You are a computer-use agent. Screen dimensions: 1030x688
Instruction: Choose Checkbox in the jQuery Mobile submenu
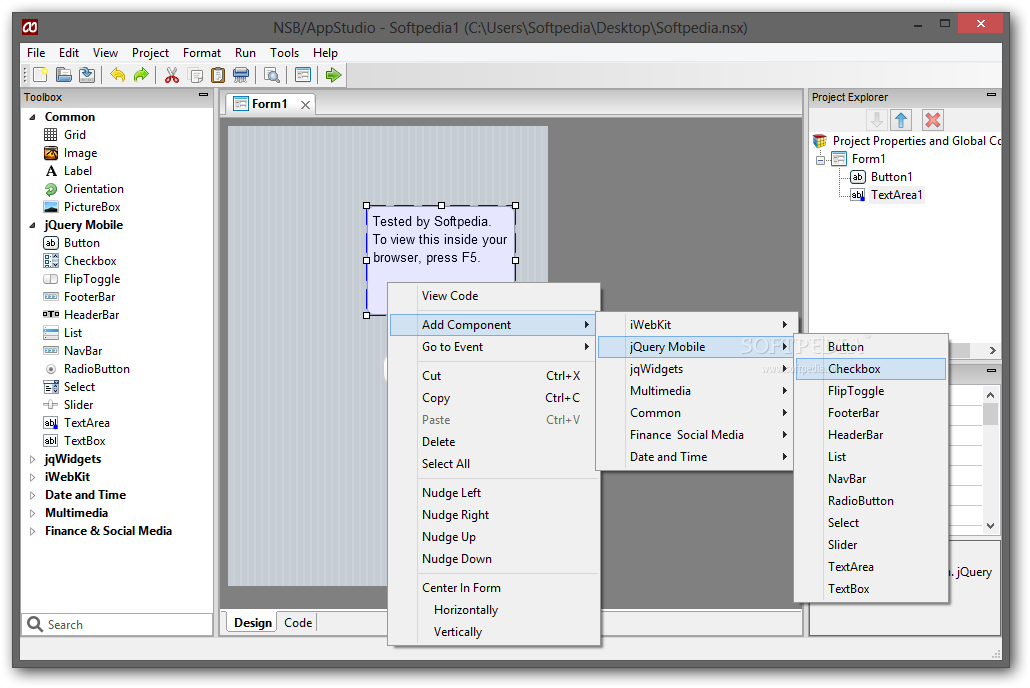pyautogui.click(x=870, y=369)
